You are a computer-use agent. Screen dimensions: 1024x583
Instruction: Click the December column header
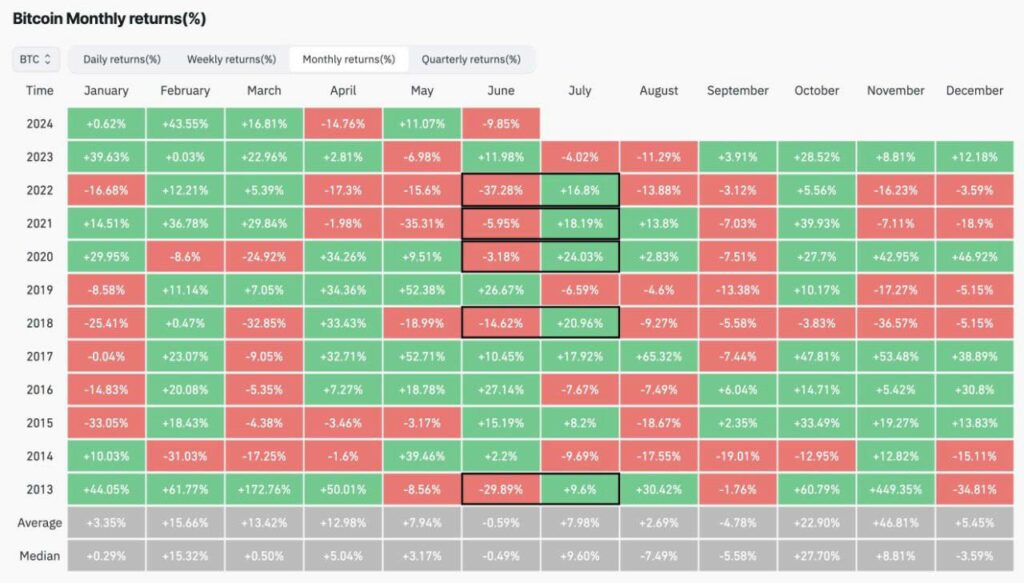point(974,91)
